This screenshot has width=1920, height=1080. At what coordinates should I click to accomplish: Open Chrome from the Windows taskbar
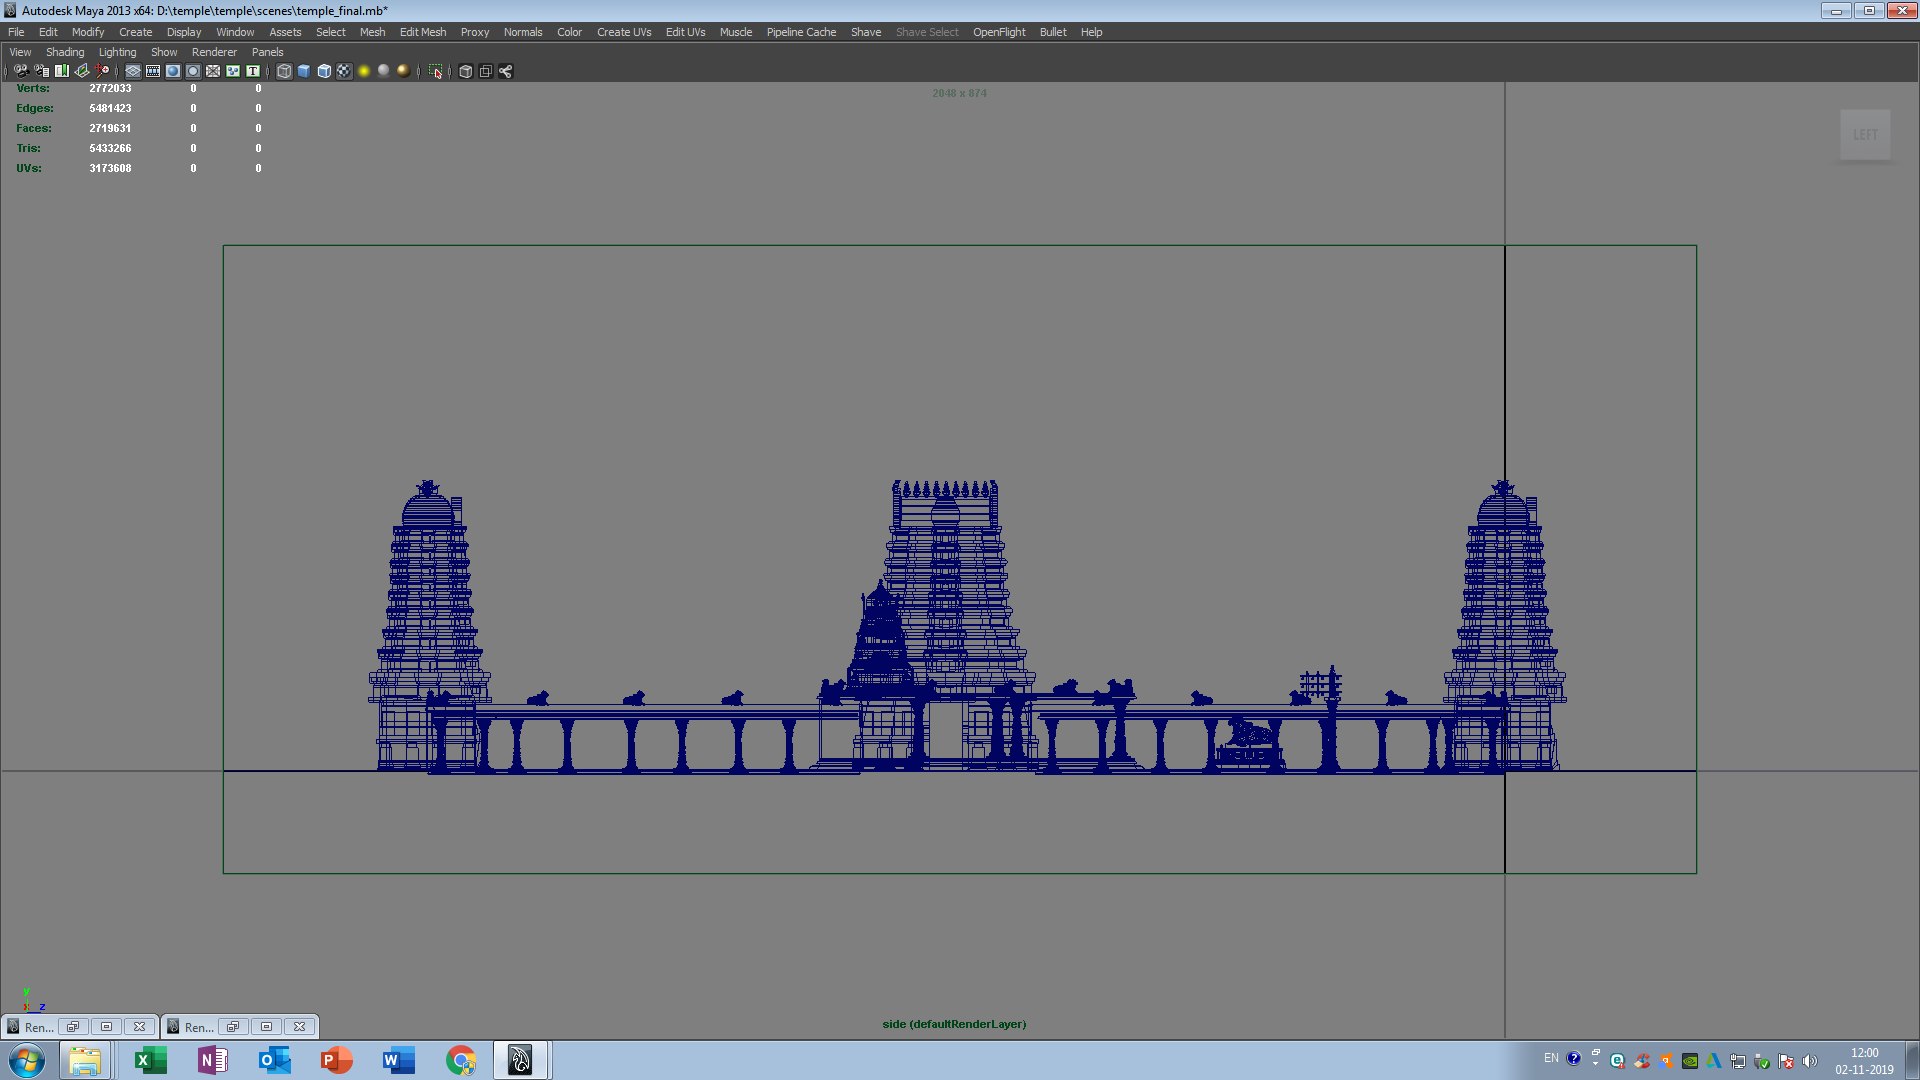click(x=461, y=1060)
